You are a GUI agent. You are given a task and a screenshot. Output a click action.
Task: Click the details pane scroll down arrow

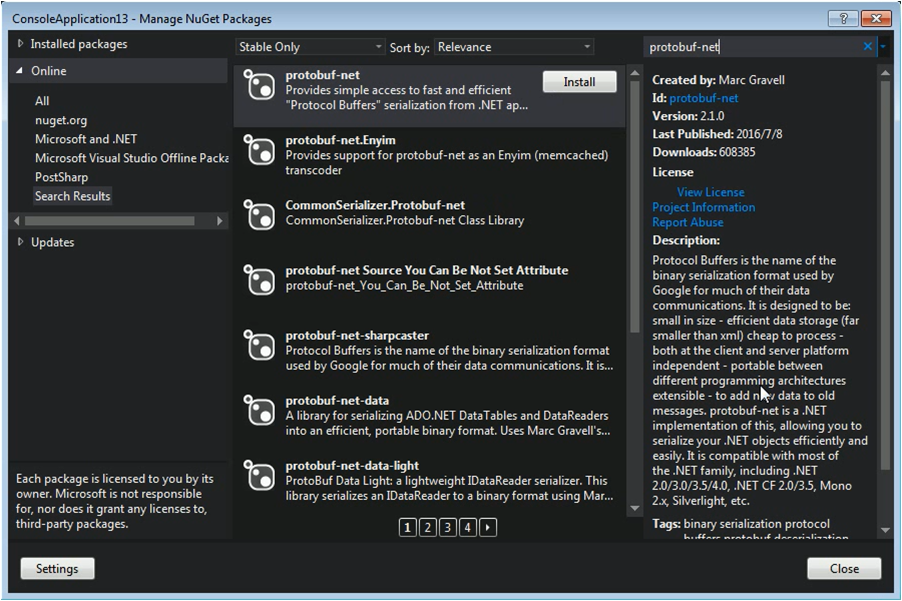(885, 530)
